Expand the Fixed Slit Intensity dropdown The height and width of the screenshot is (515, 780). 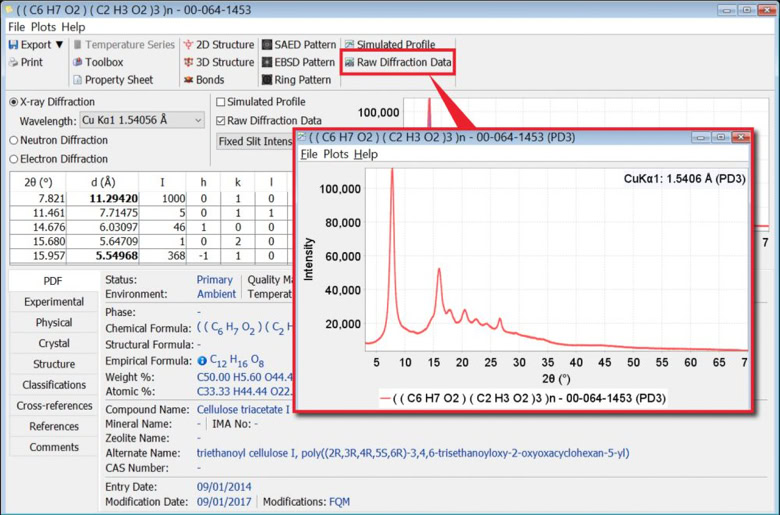[x=255, y=141]
